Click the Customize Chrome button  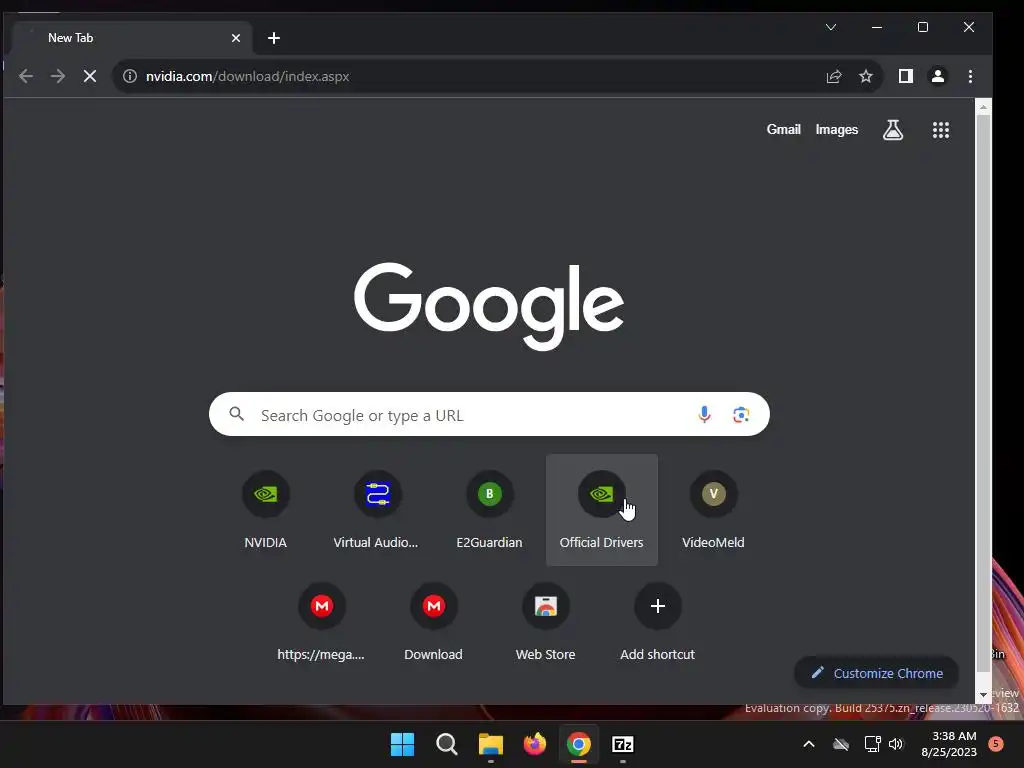(876, 673)
